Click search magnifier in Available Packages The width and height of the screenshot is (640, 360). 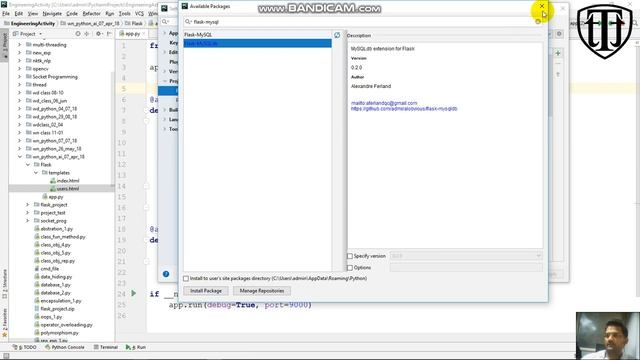188,22
